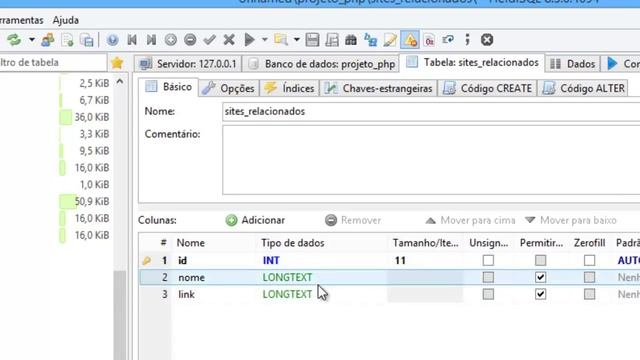The image size is (640, 360).
Task: Toggle Zerofill checkbox for id column
Action: [x=589, y=260]
